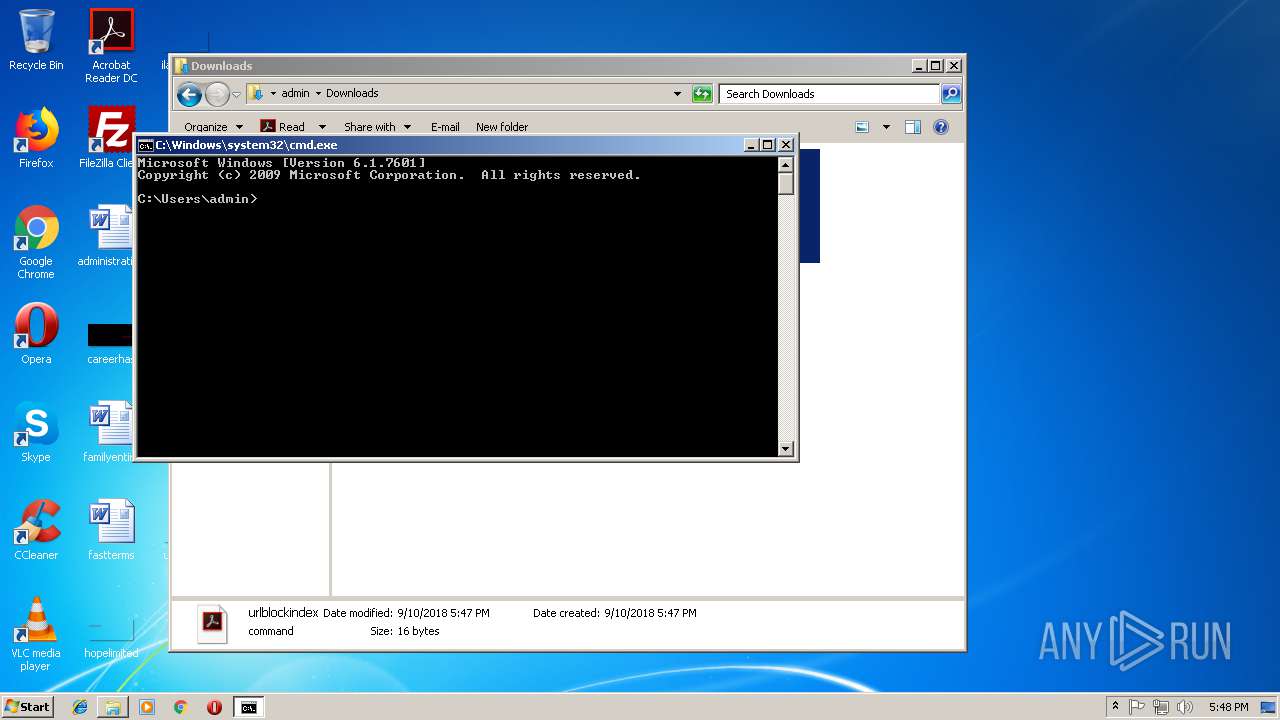Click the Opera icon in the taskbar

(214, 707)
